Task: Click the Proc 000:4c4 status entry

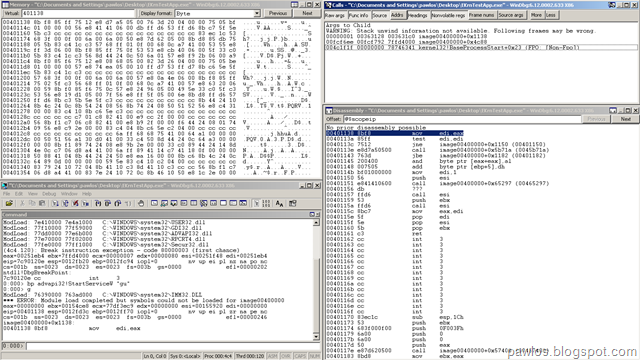Action: (218, 356)
